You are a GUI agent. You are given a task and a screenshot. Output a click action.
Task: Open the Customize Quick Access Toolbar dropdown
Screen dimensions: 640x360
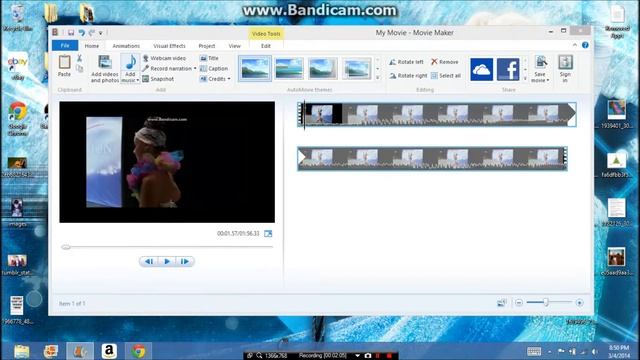[x=100, y=33]
